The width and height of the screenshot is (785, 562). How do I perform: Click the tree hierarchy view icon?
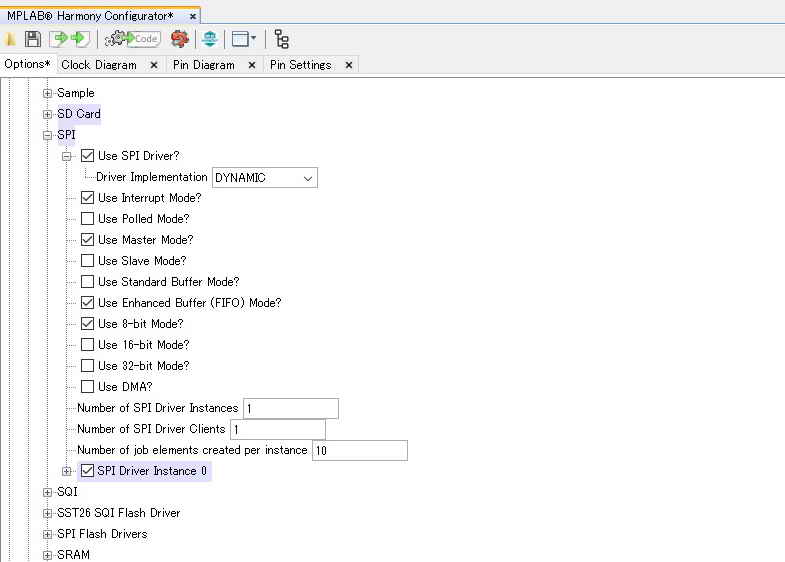pyautogui.click(x=282, y=39)
